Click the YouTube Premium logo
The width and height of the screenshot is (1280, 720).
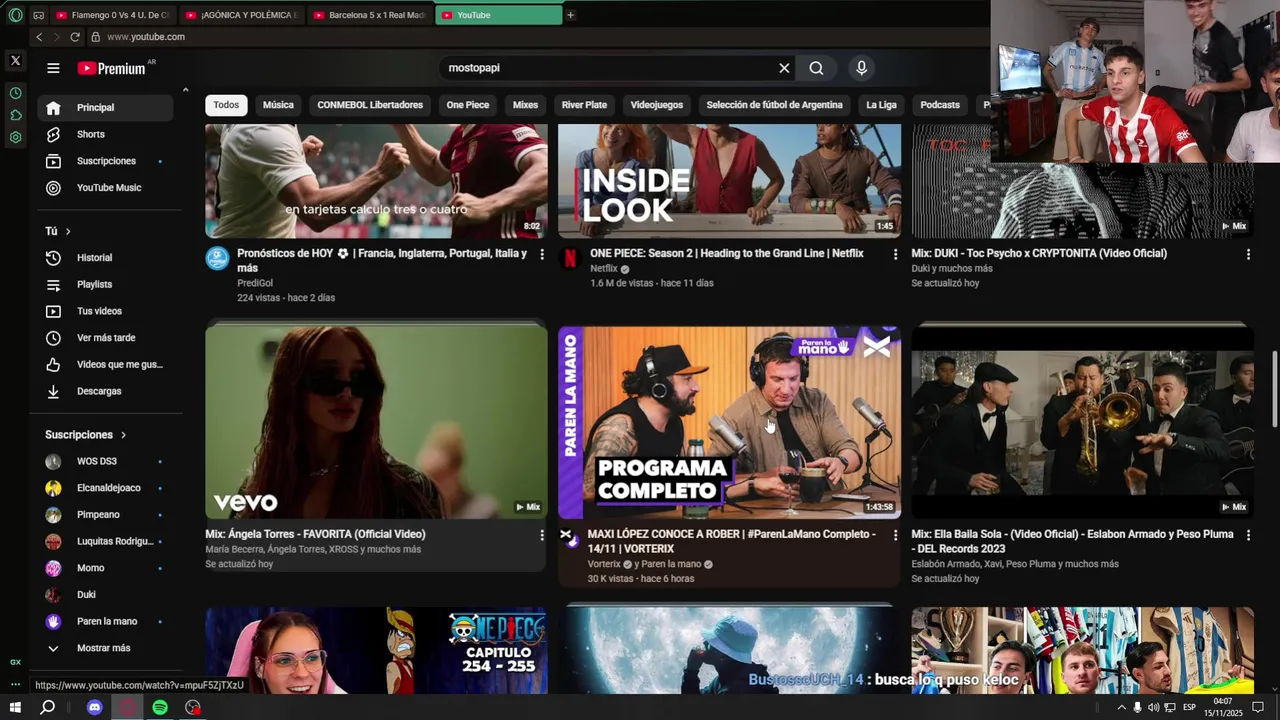point(112,68)
